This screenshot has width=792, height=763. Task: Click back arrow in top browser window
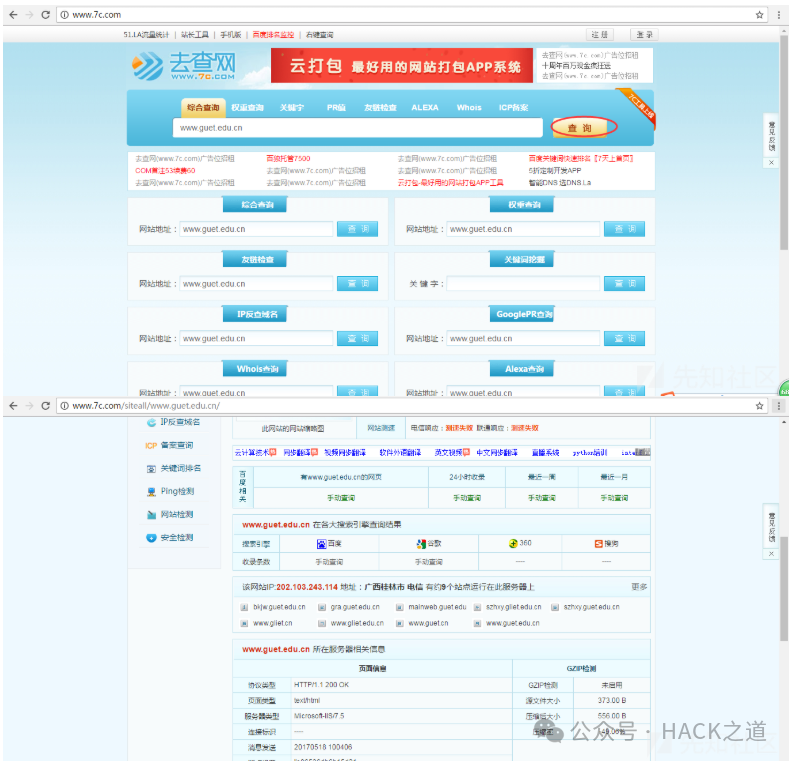tap(13, 15)
